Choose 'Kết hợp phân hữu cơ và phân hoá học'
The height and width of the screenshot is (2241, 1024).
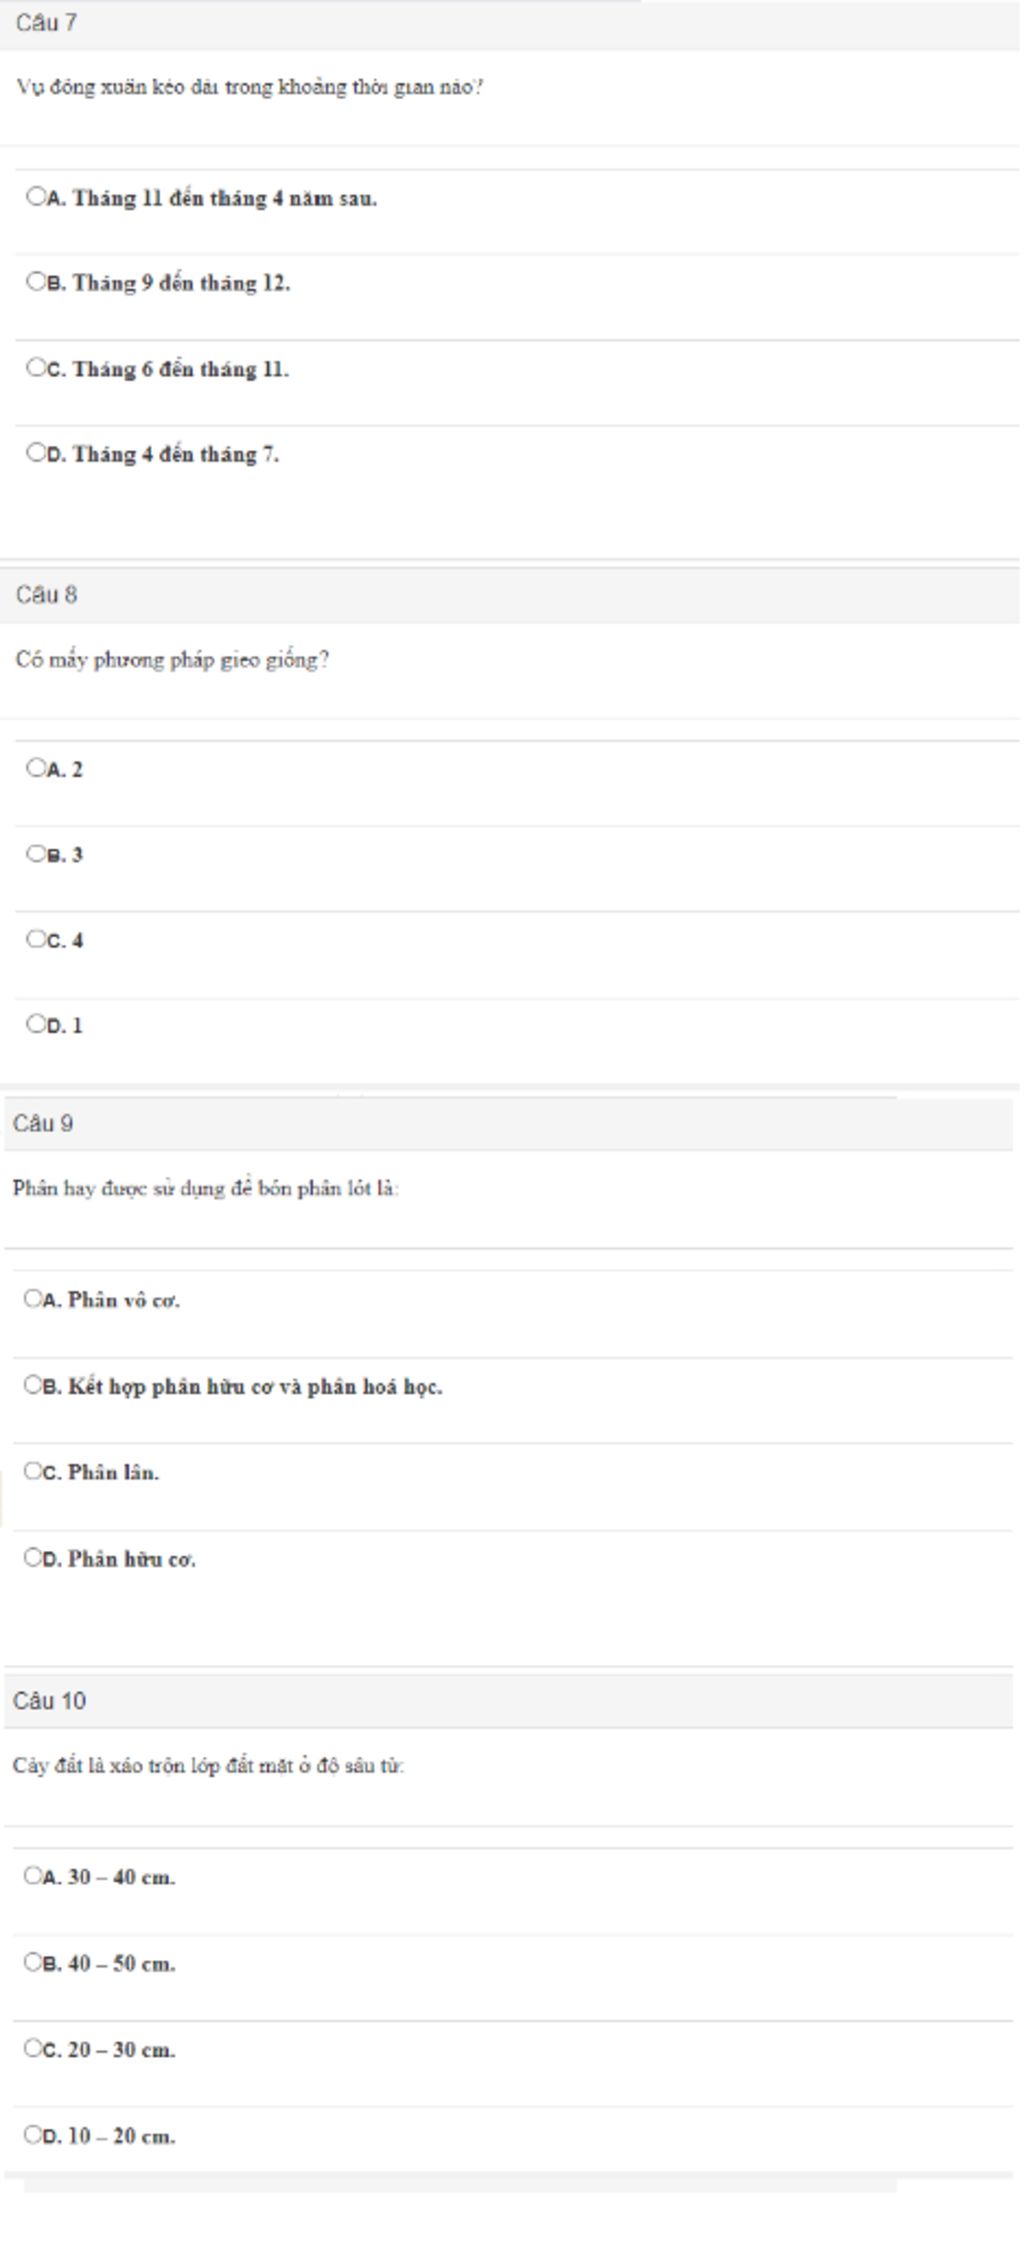tap(33, 1385)
